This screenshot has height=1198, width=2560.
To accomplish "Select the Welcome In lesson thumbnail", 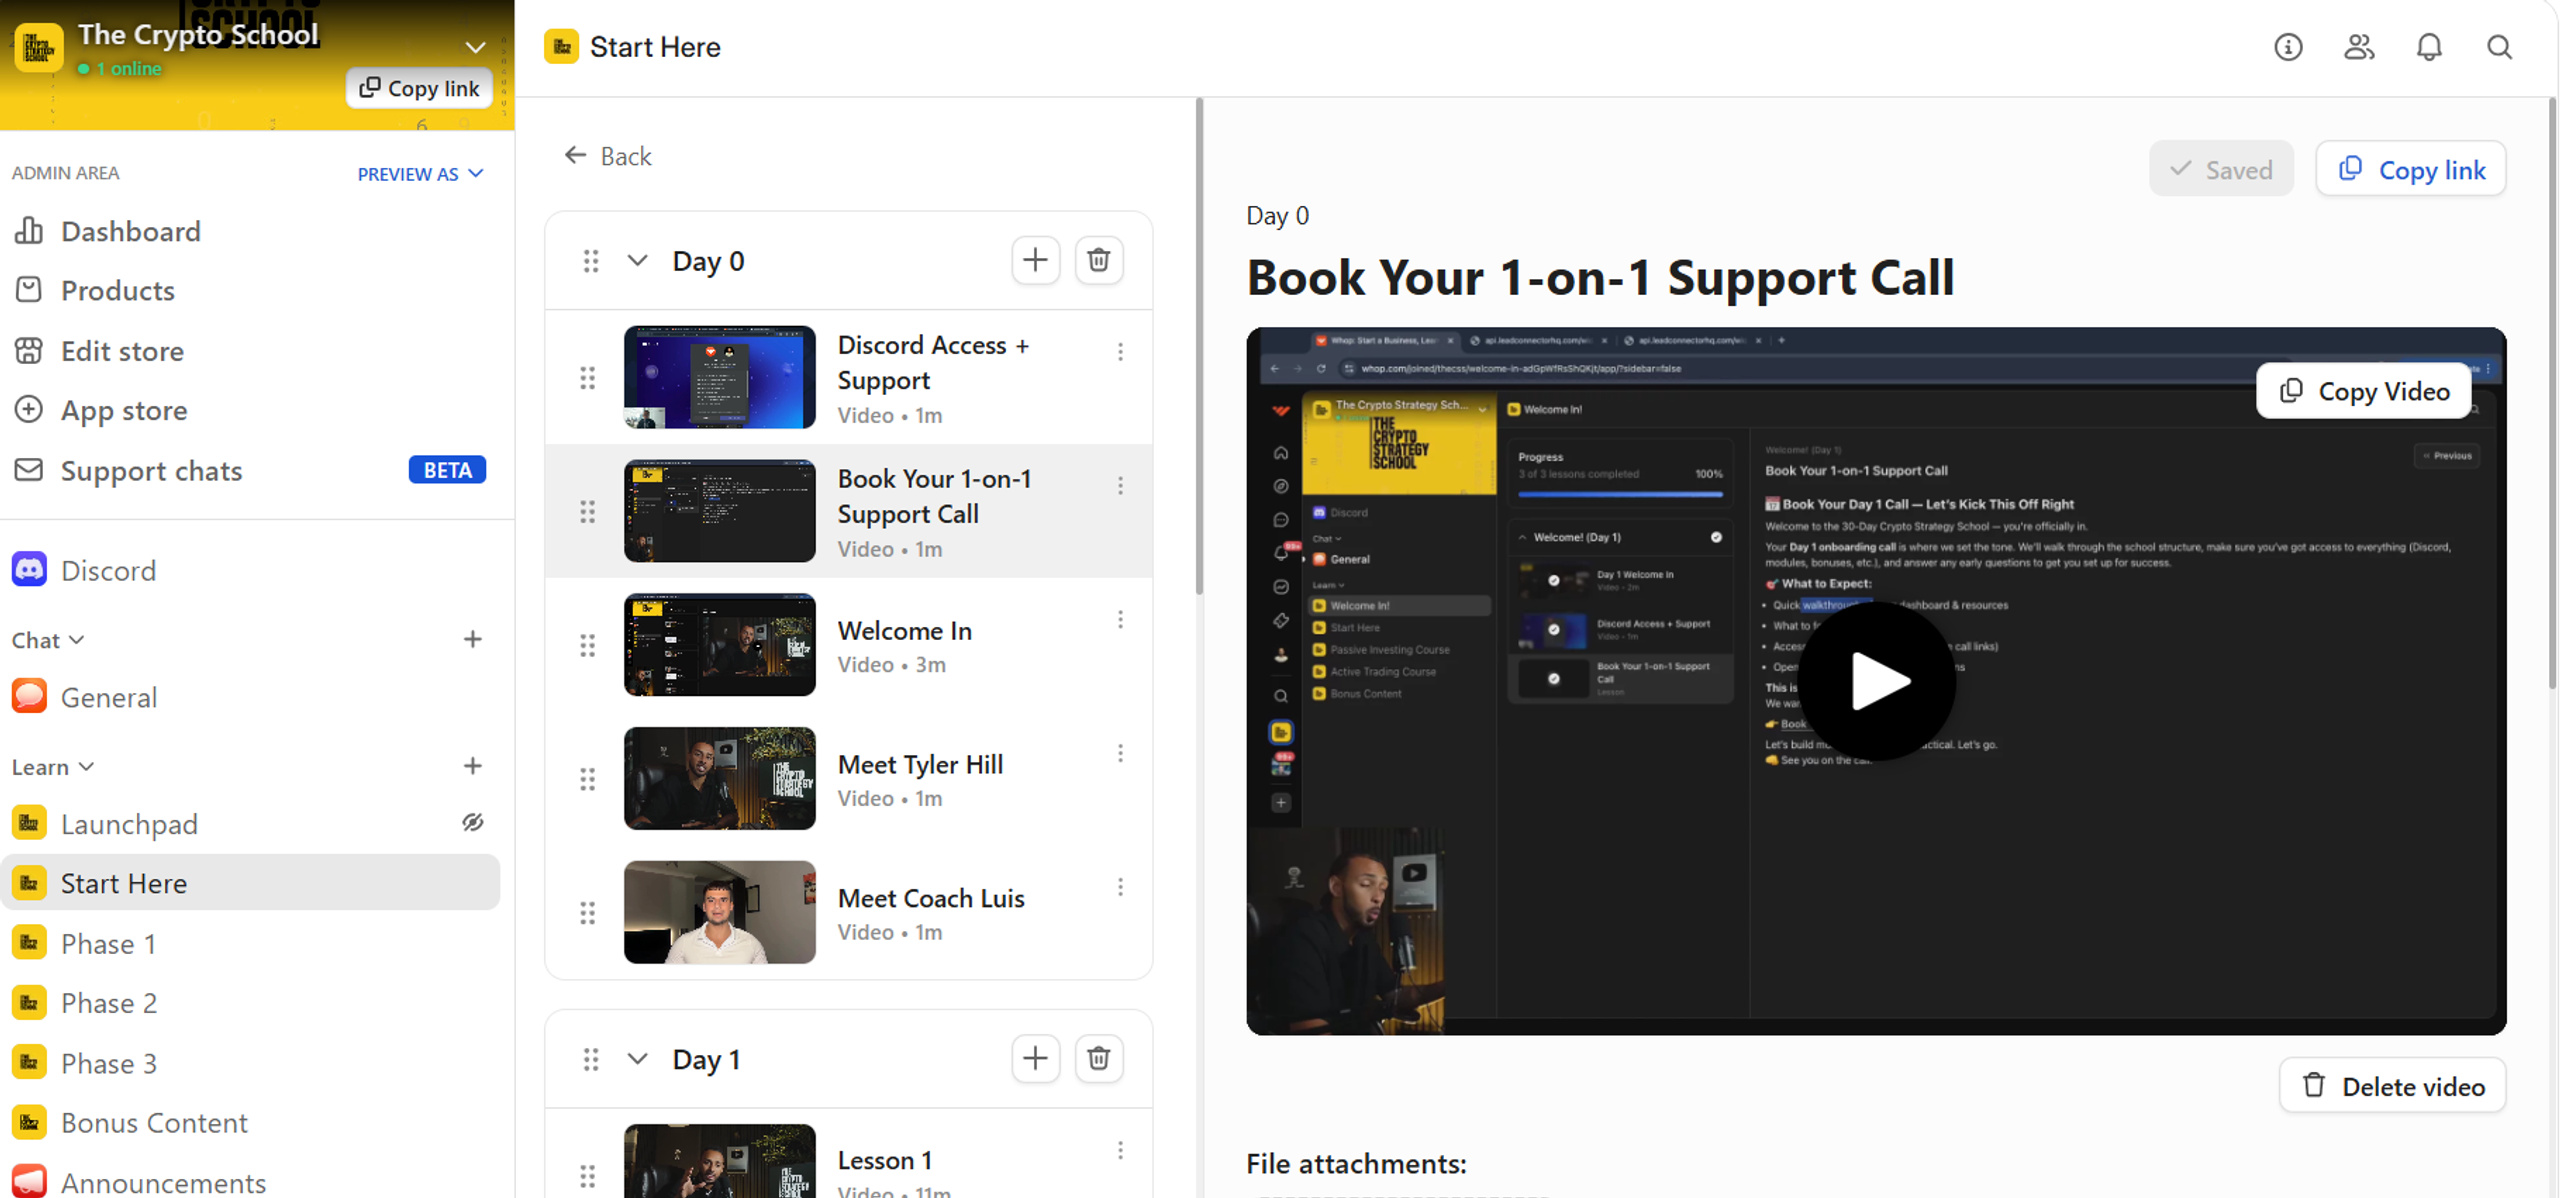I will tap(720, 645).
